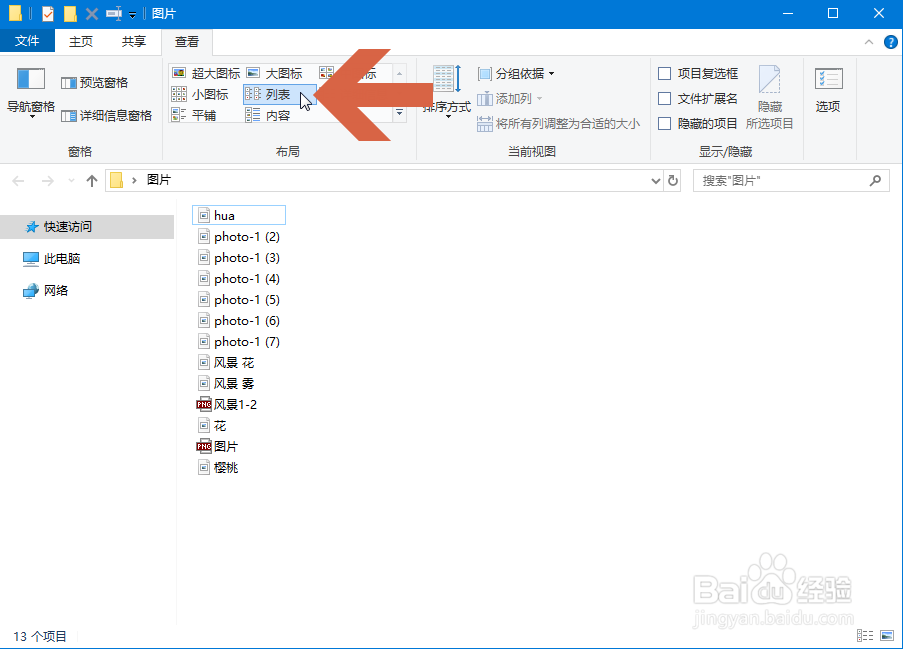This screenshot has width=903, height=649.
Task: Toggle the Details pane (详细信息窗格)
Action: [x=107, y=116]
